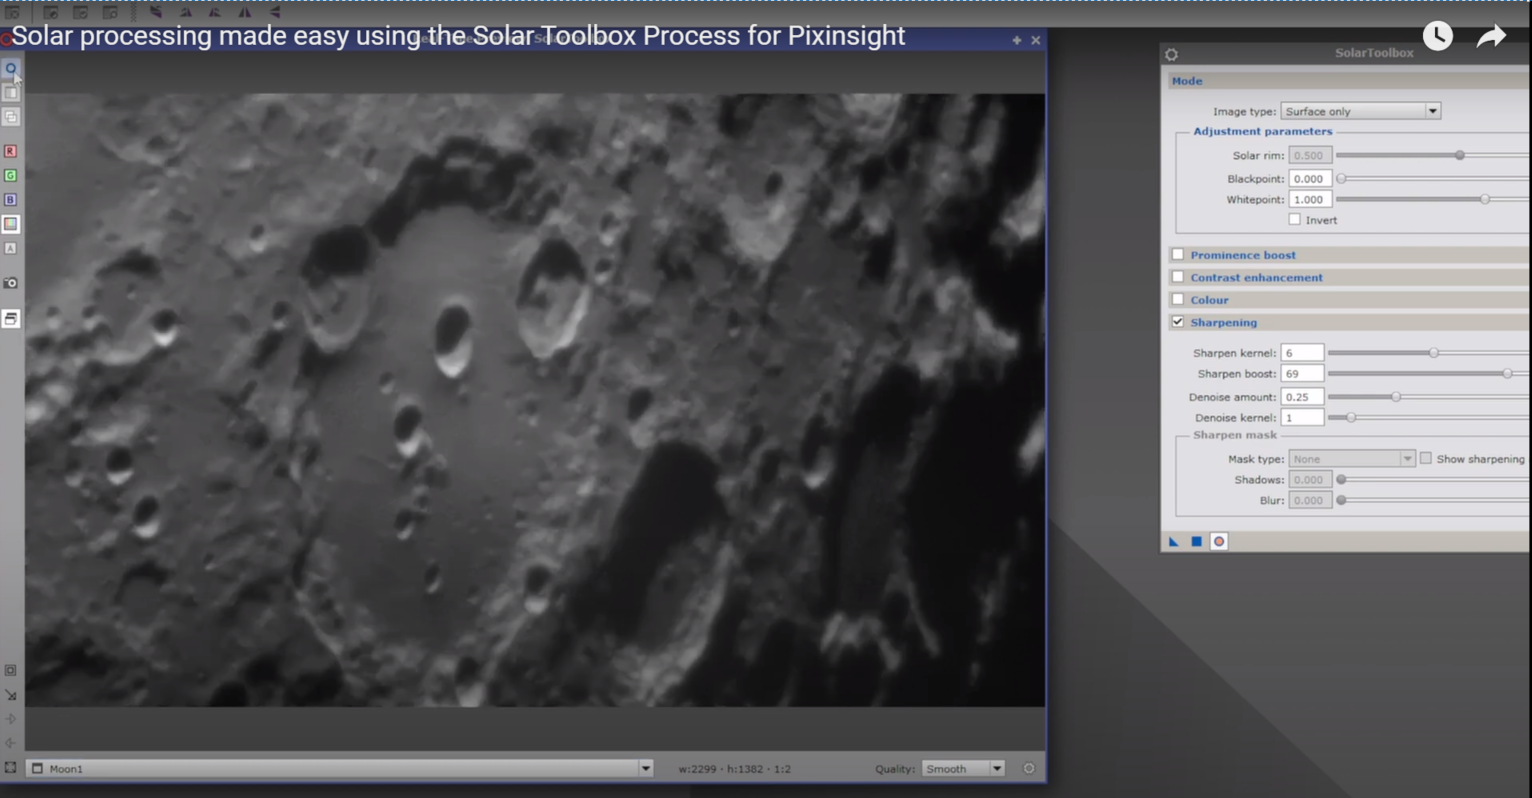Open the Mask type dropdown
The height and width of the screenshot is (798, 1532).
pyautogui.click(x=1352, y=458)
